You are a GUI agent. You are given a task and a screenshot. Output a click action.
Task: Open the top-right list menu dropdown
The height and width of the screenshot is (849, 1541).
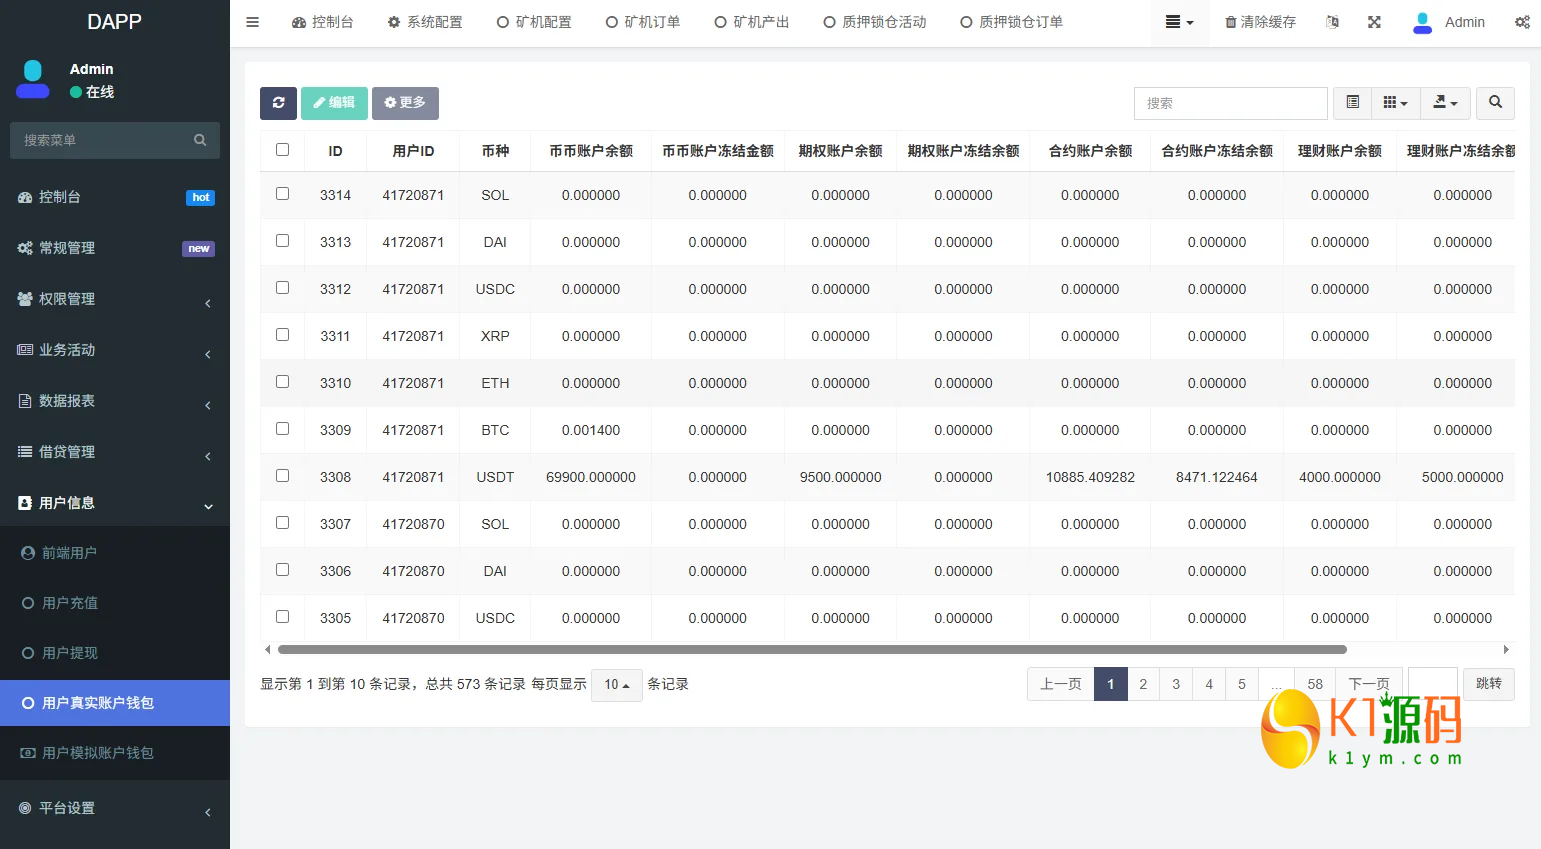click(x=1179, y=22)
